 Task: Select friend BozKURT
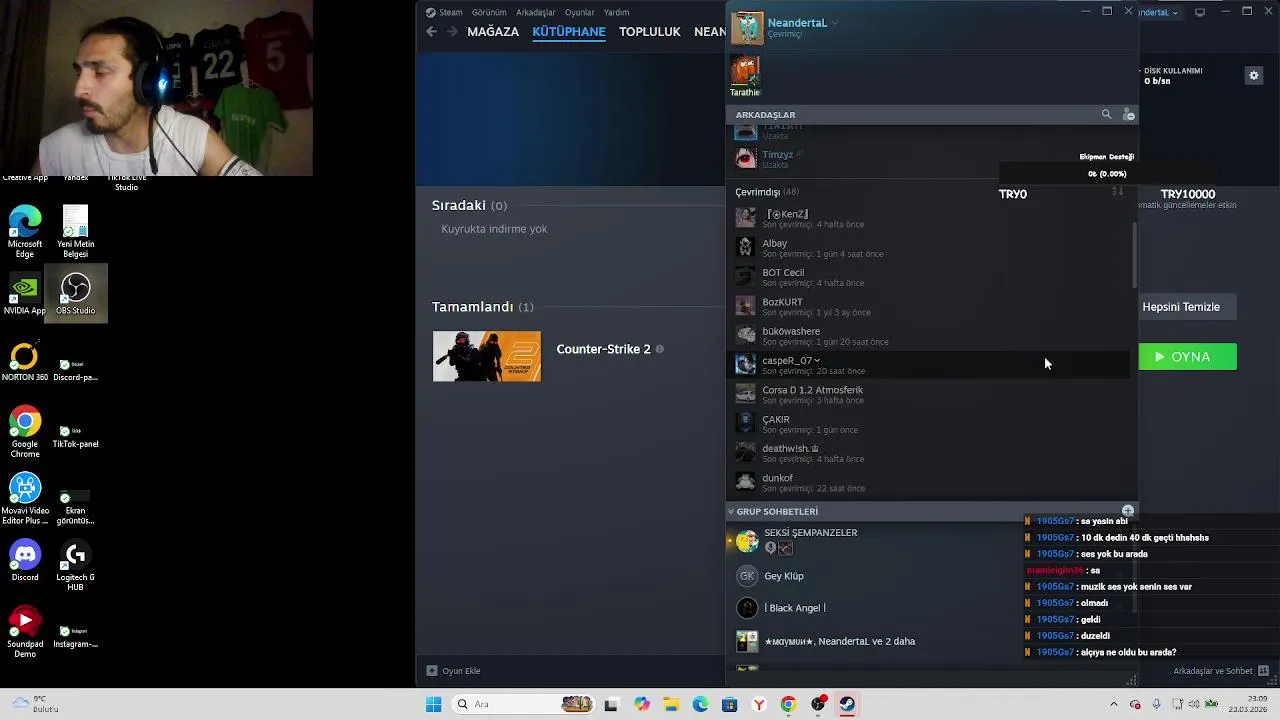pyautogui.click(x=930, y=307)
